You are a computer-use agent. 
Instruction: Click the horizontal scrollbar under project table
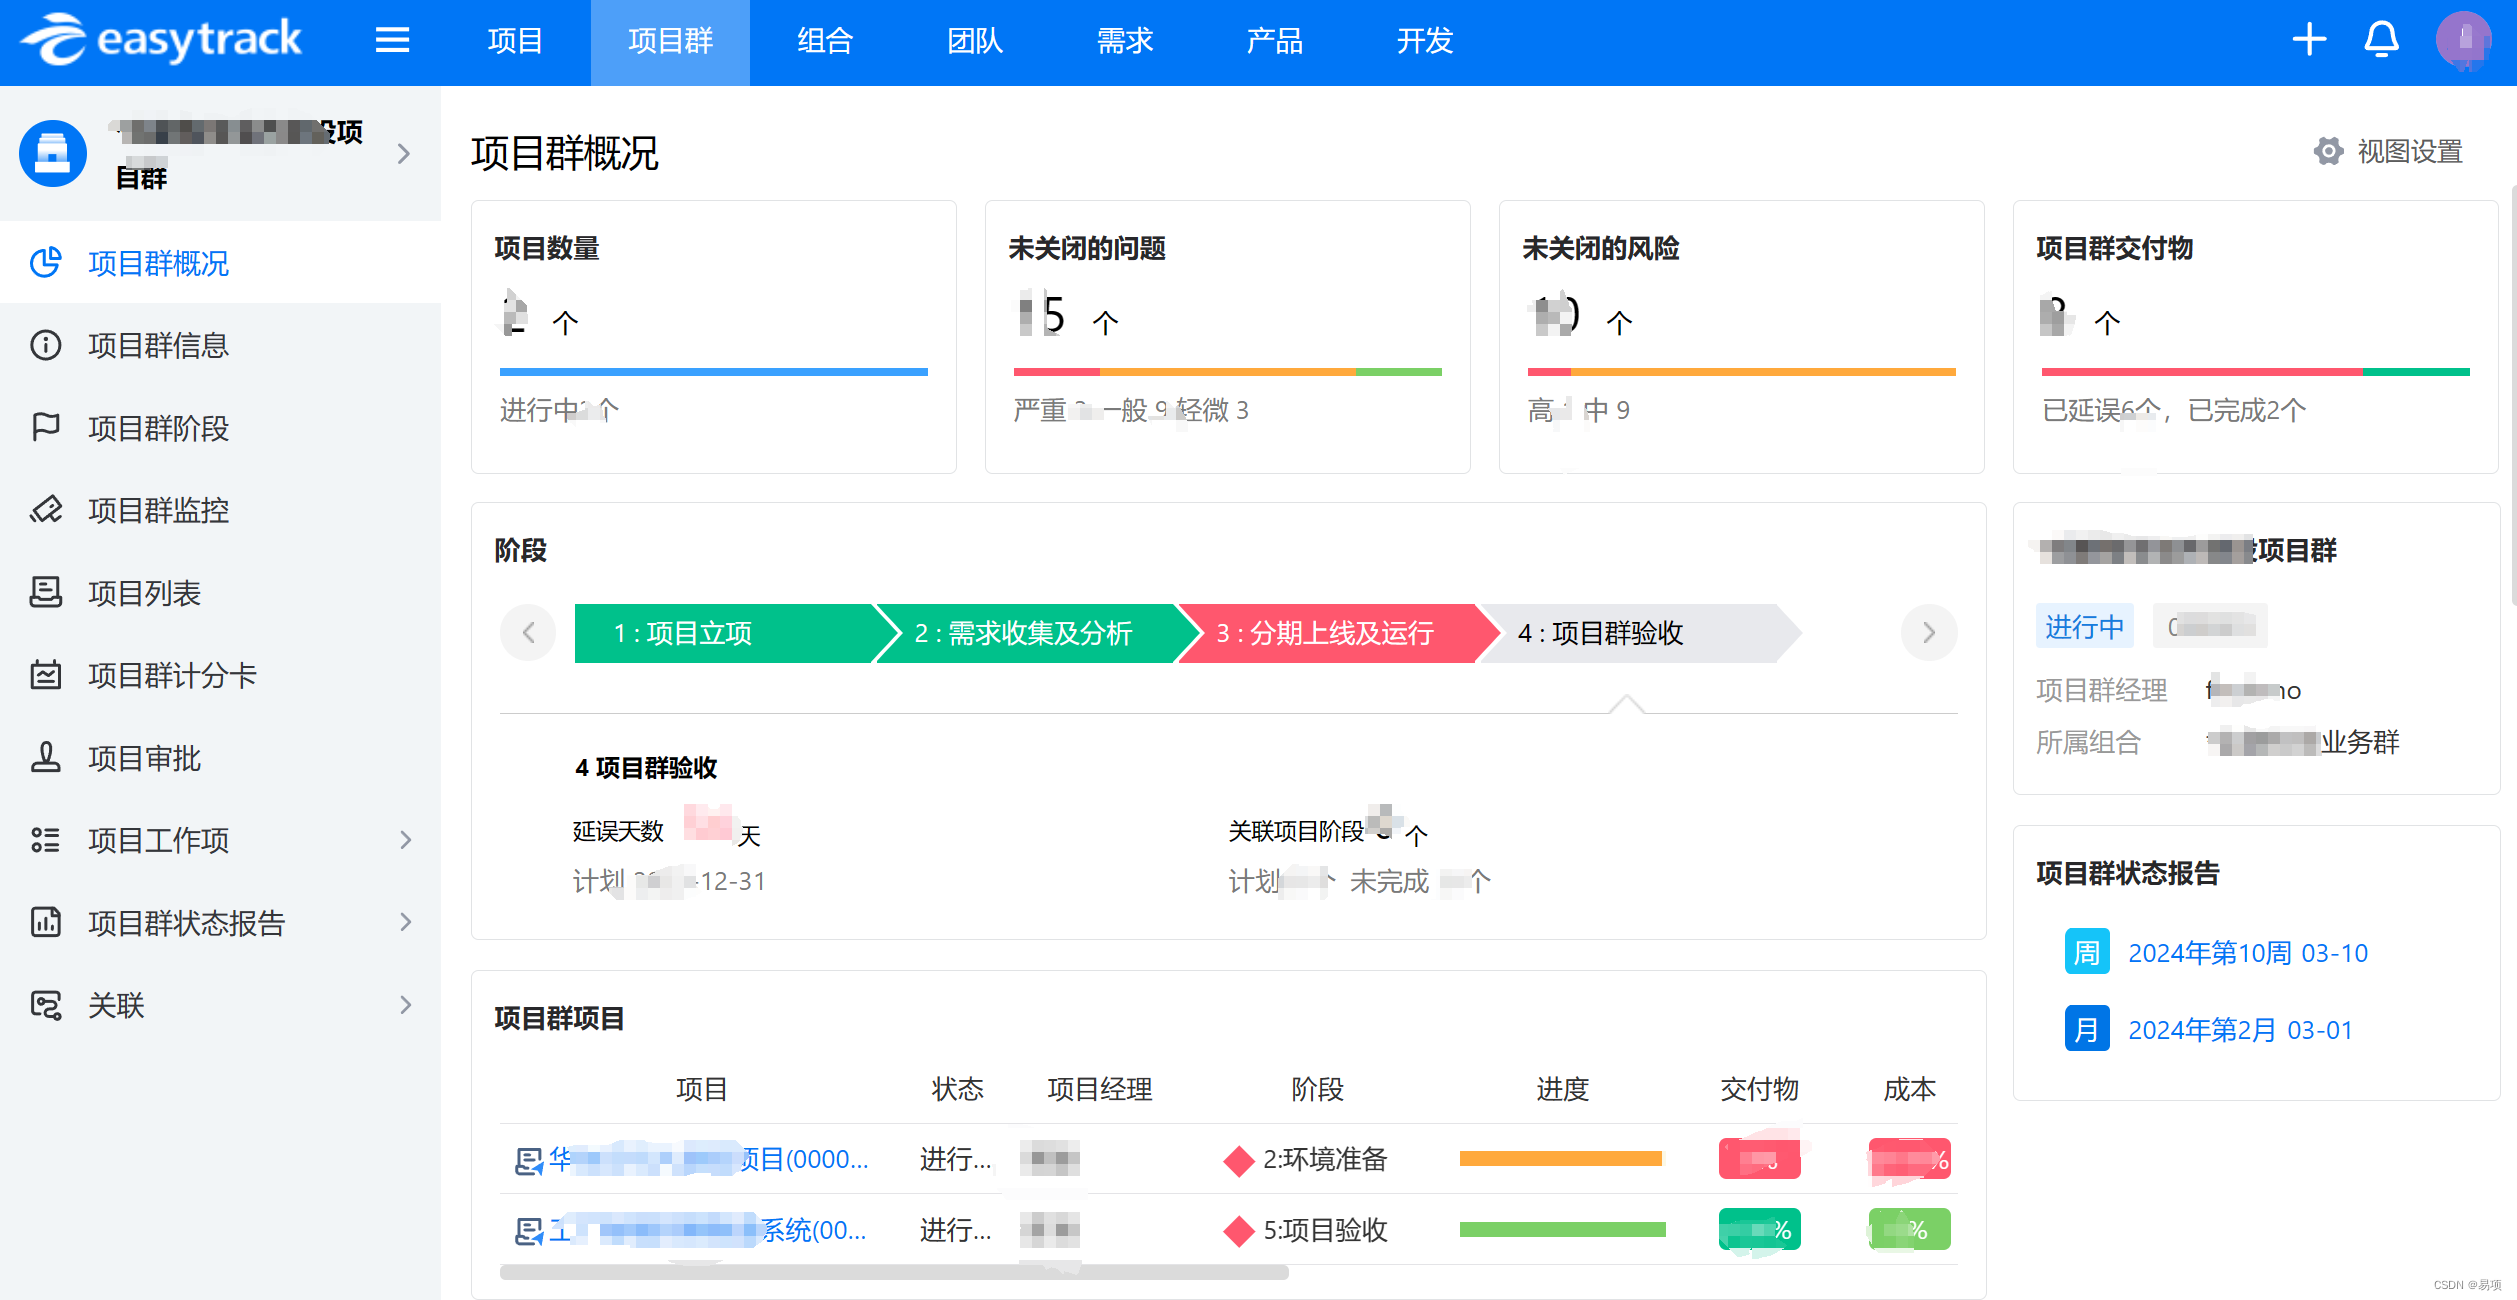[893, 1272]
